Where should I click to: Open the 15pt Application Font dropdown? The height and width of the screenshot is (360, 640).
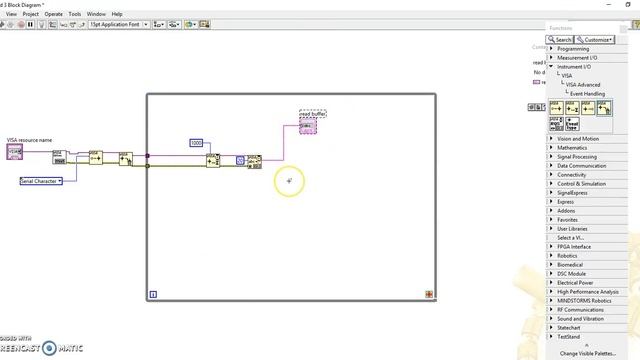pos(119,24)
